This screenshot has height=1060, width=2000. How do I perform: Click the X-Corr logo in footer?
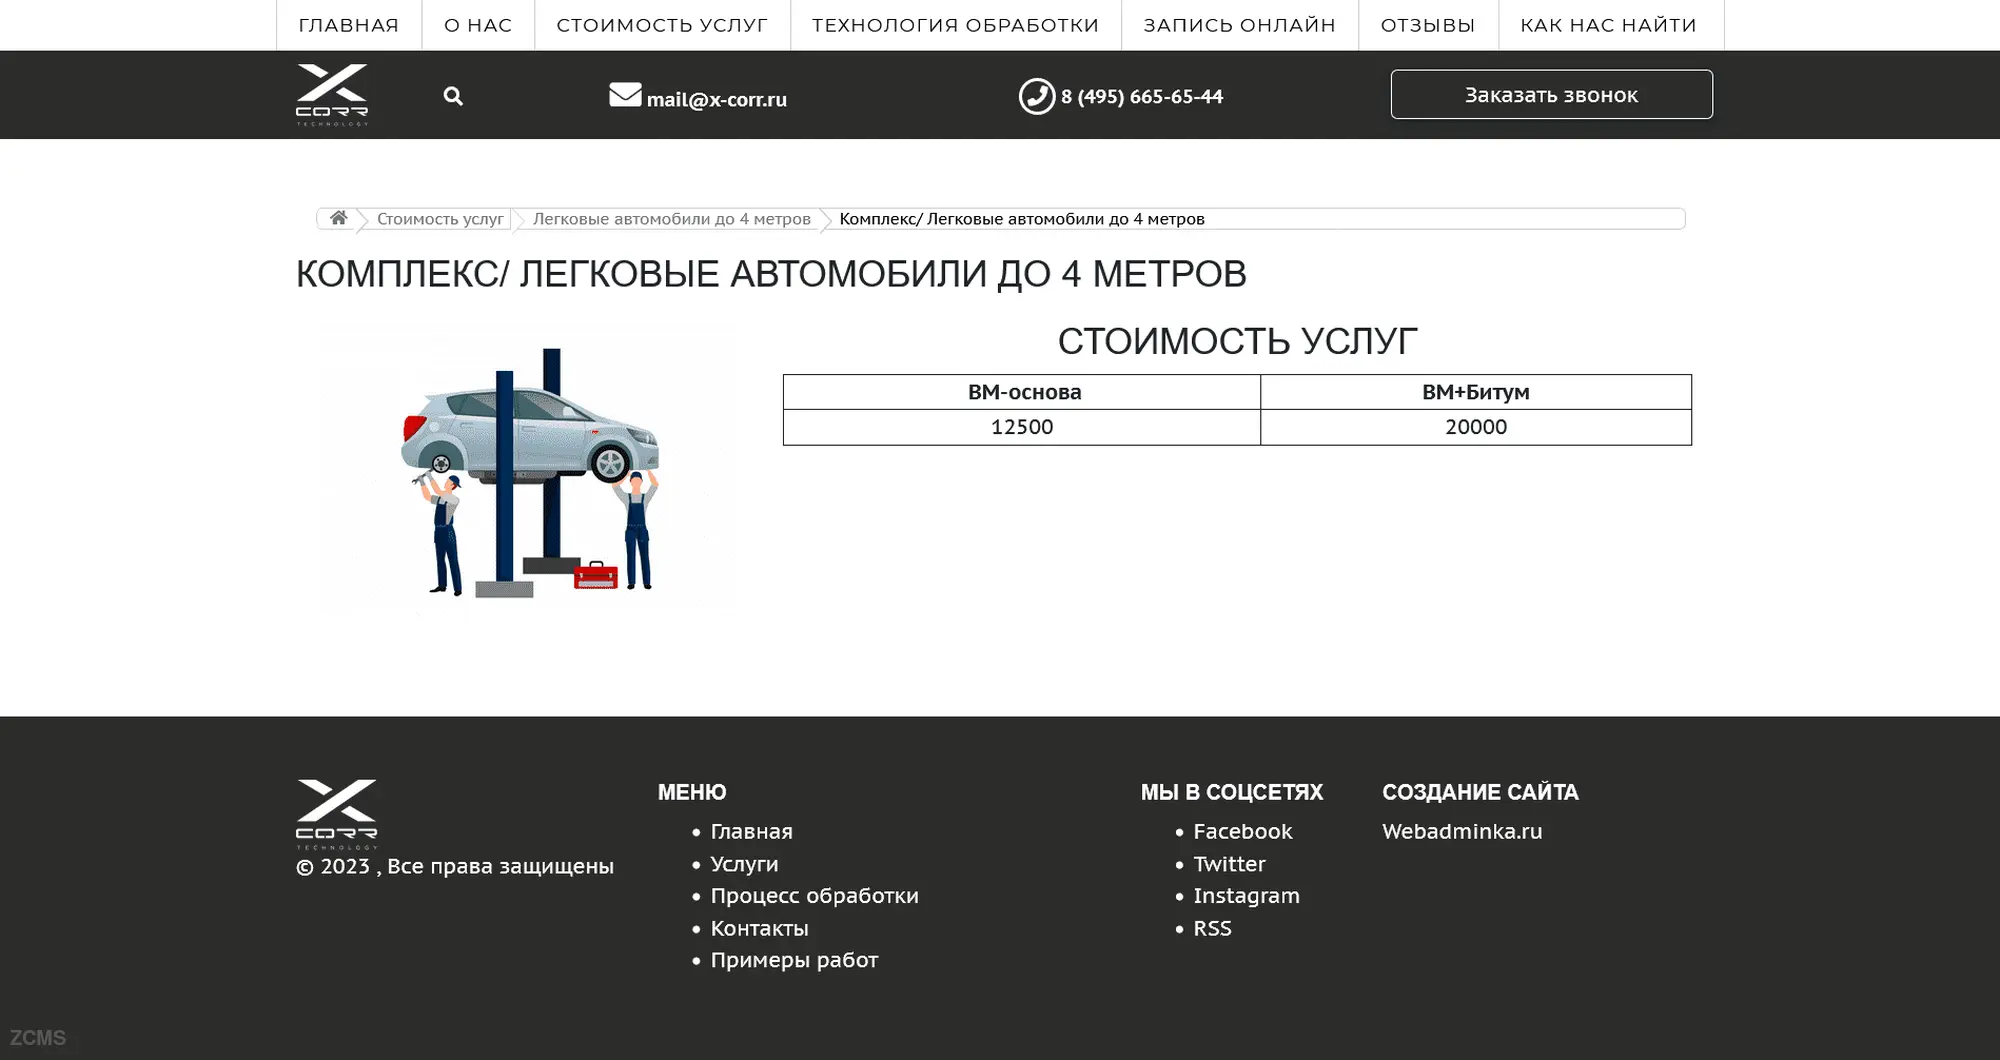pos(336,812)
